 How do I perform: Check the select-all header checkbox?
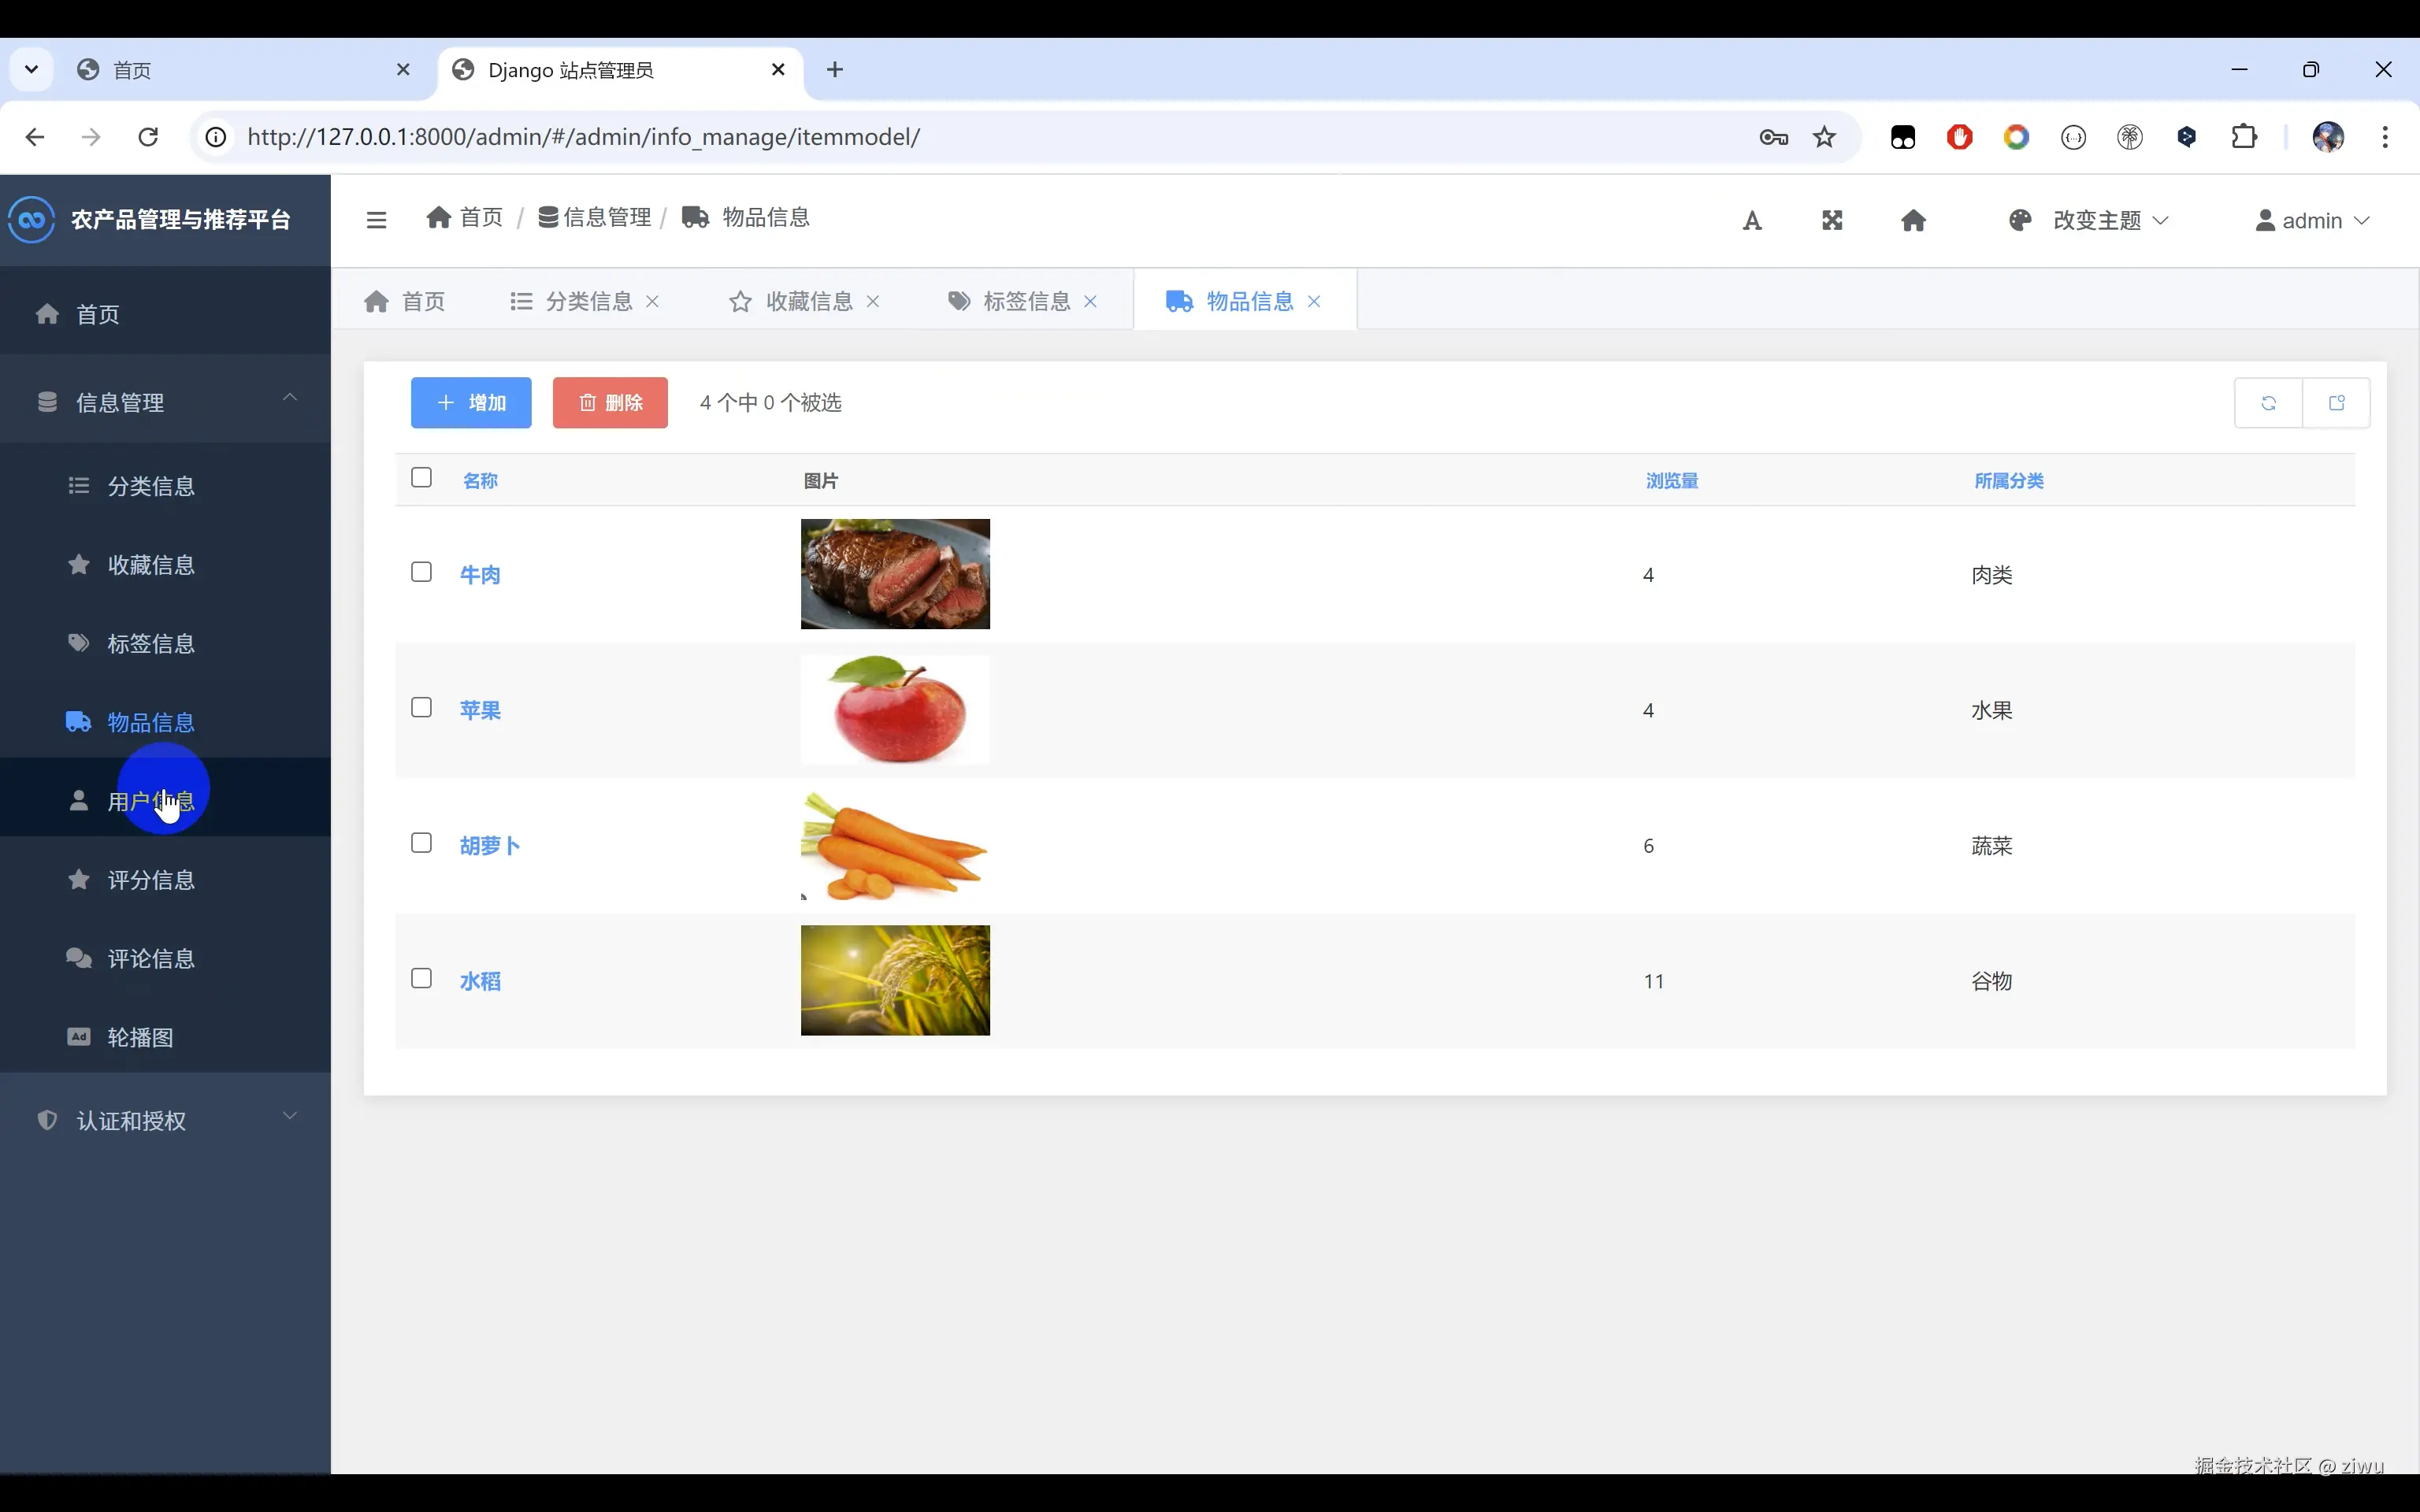point(421,478)
